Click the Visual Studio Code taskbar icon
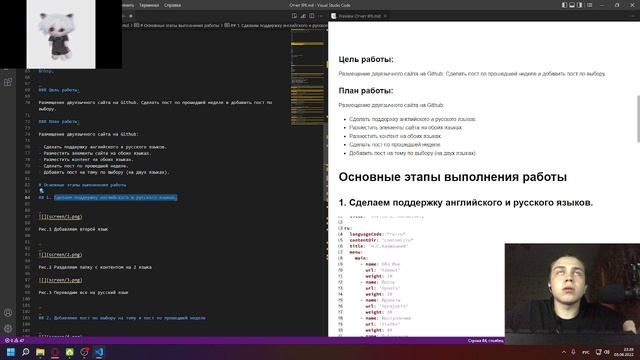Viewport: 640px width, 360px height. point(99,352)
